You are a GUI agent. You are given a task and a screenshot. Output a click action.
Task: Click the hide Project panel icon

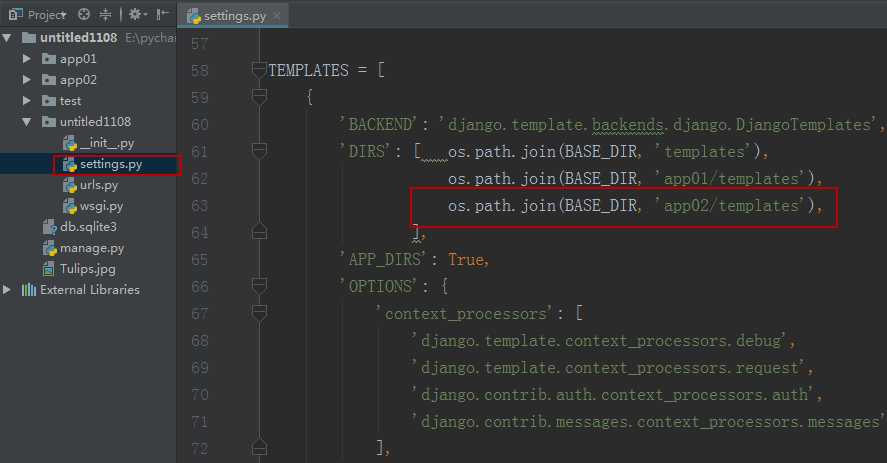pos(162,15)
